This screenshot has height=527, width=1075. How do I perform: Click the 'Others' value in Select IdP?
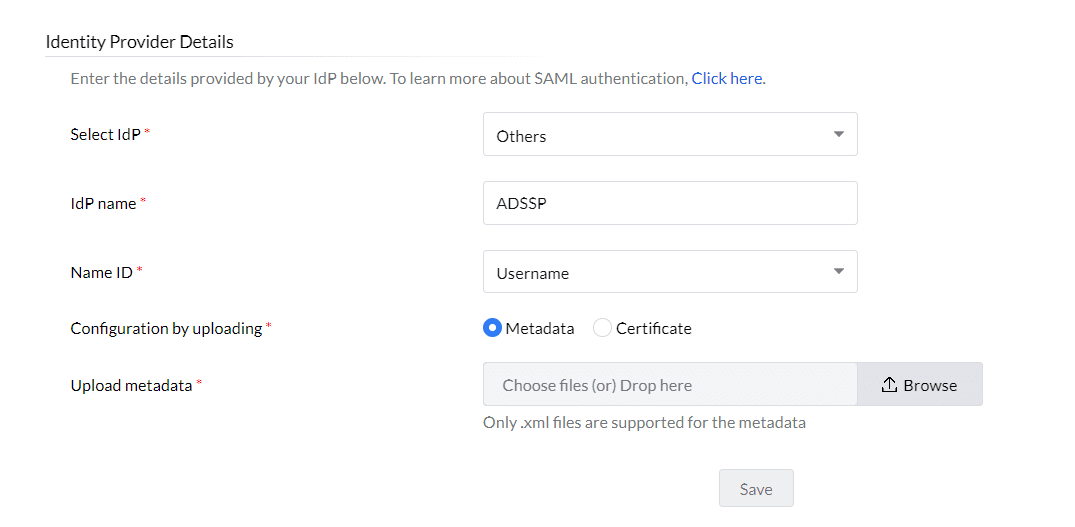coord(522,136)
